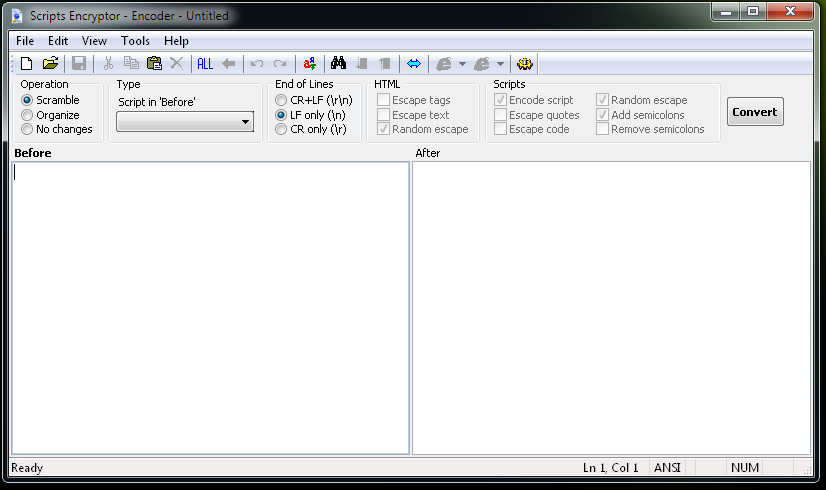The width and height of the screenshot is (826, 490).
Task: Click the Convert button
Action: tap(755, 112)
